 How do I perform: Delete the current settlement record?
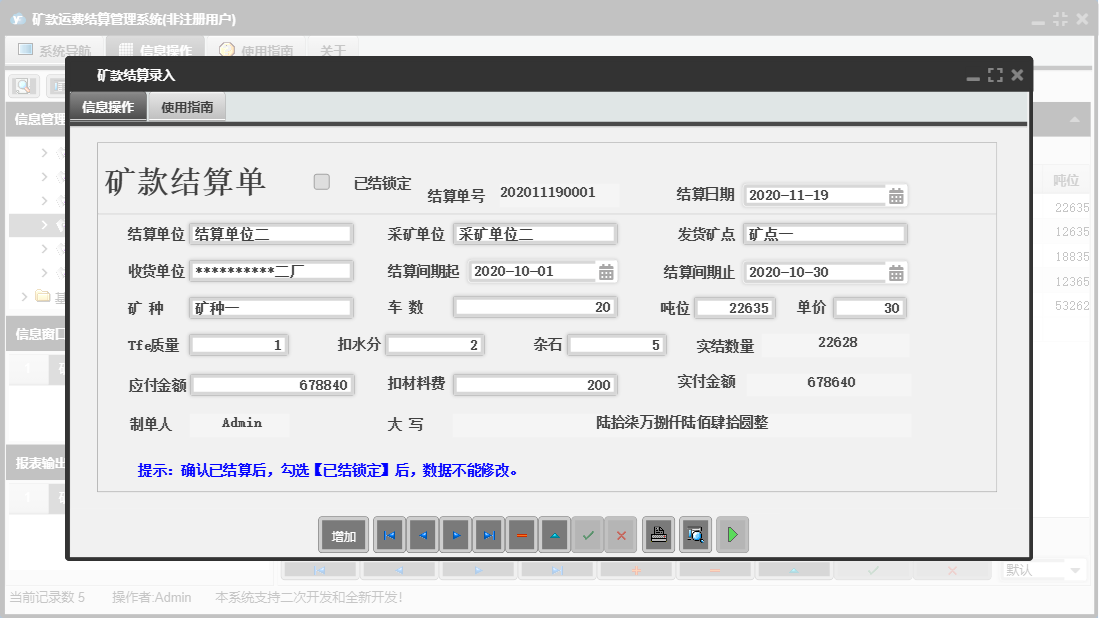[x=521, y=535]
